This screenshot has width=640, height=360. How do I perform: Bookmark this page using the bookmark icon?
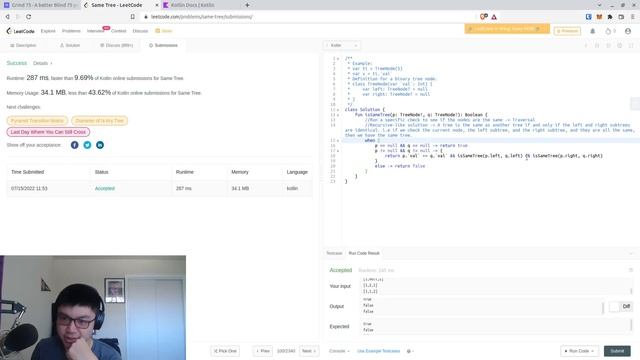(133, 17)
